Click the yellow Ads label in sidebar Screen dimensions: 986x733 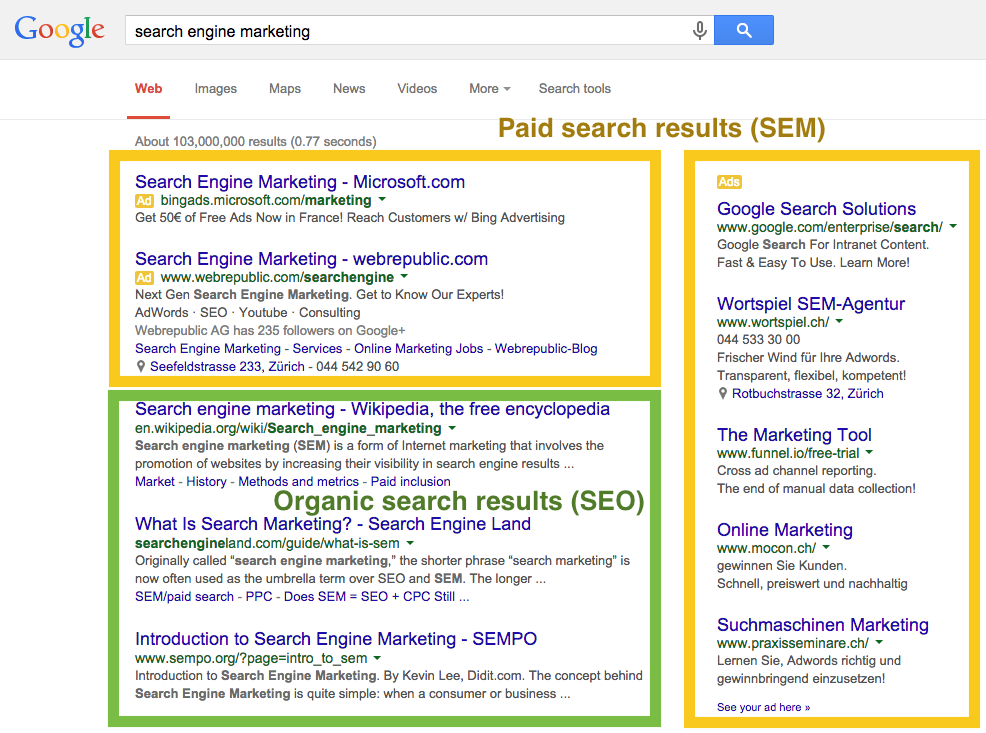tap(729, 182)
